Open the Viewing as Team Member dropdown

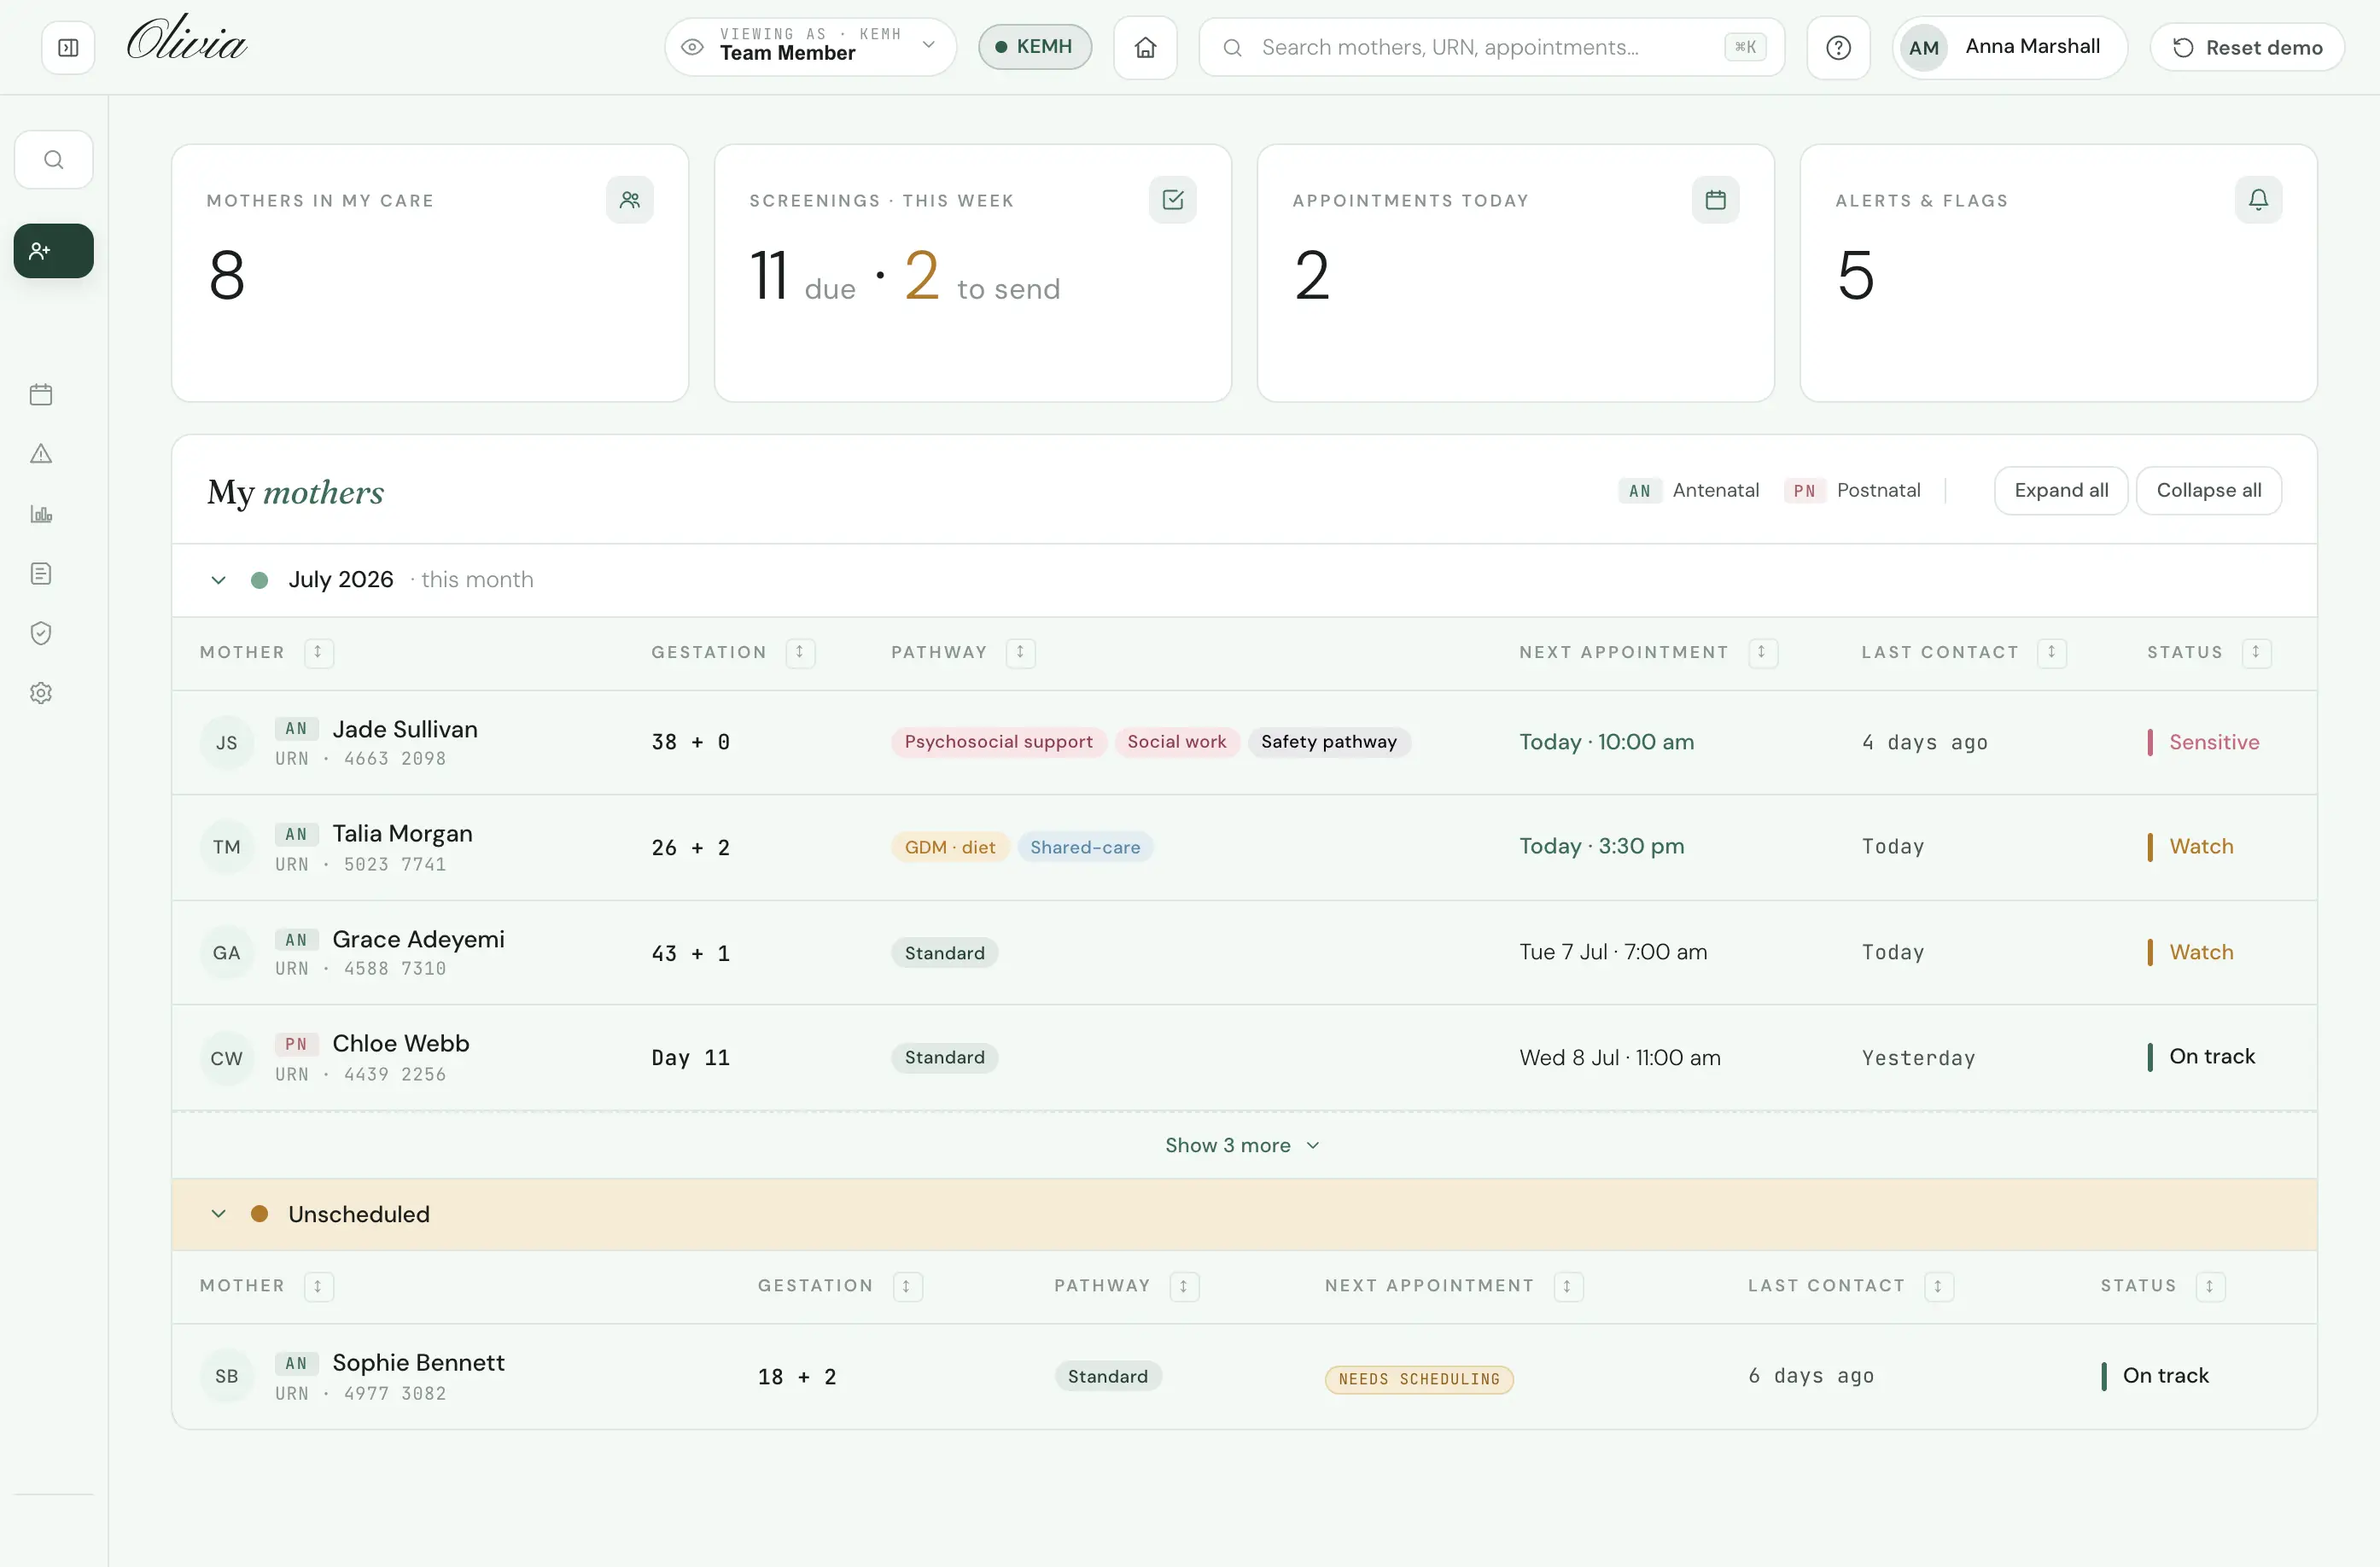810,47
